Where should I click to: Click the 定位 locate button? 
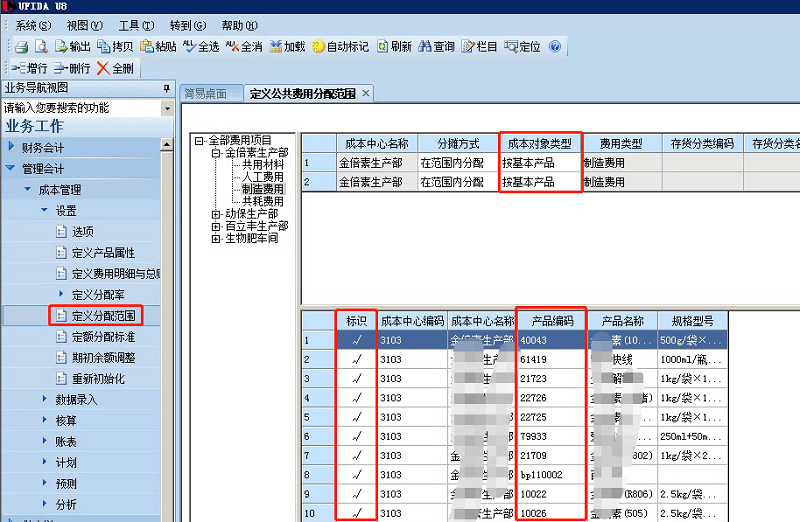pyautogui.click(x=522, y=47)
